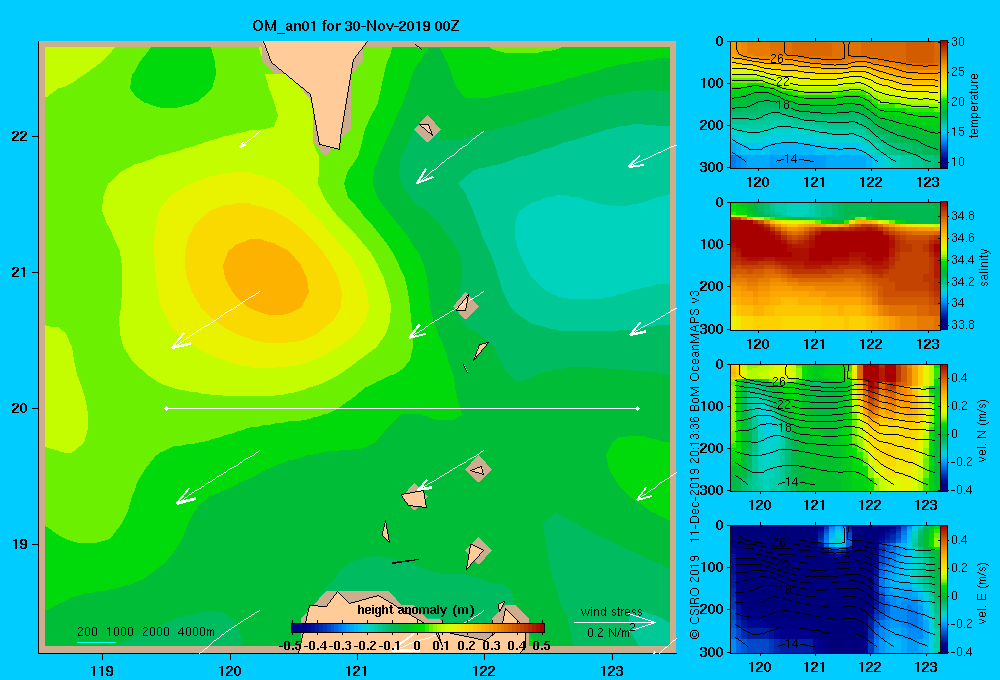Click longitude label '121' on main map axis
The image size is (1000, 680).
click(357, 670)
